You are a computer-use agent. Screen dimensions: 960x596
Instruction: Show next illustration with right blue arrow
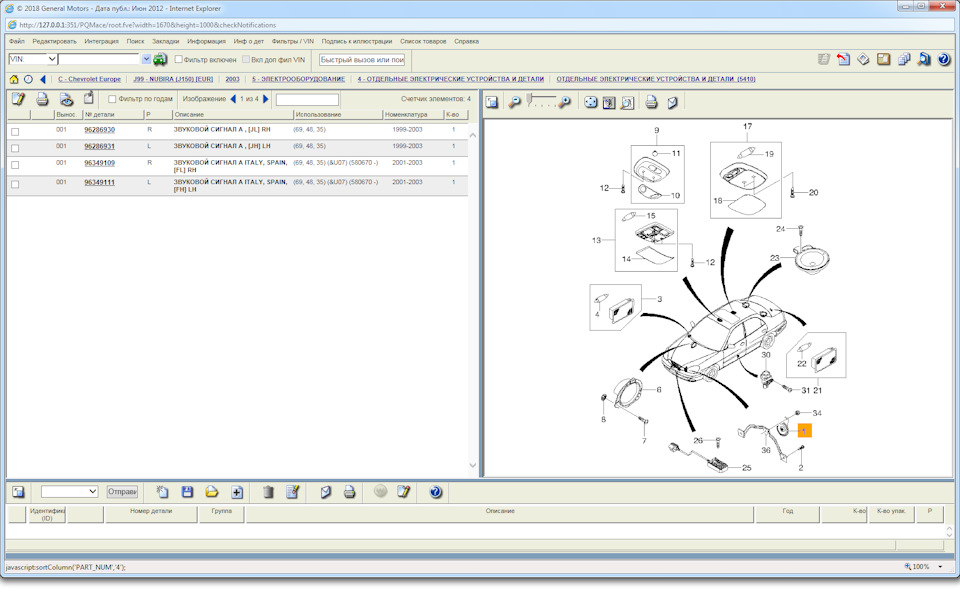pos(266,99)
